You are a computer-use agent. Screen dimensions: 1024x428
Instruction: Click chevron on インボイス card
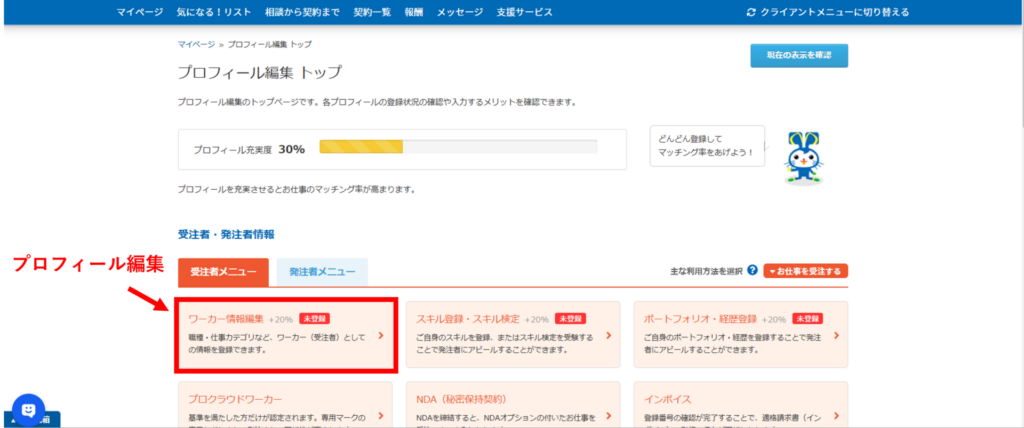pyautogui.click(x=837, y=416)
